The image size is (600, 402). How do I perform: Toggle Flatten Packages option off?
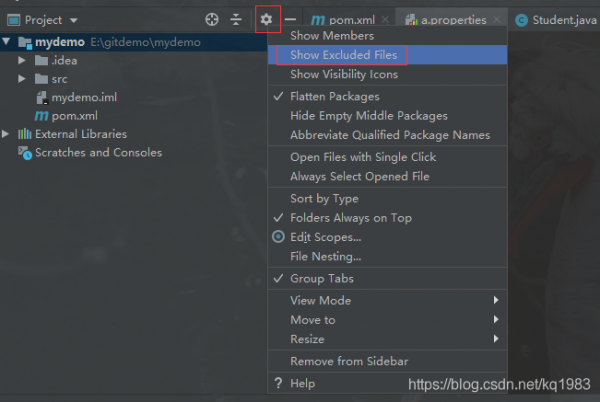click(x=334, y=96)
